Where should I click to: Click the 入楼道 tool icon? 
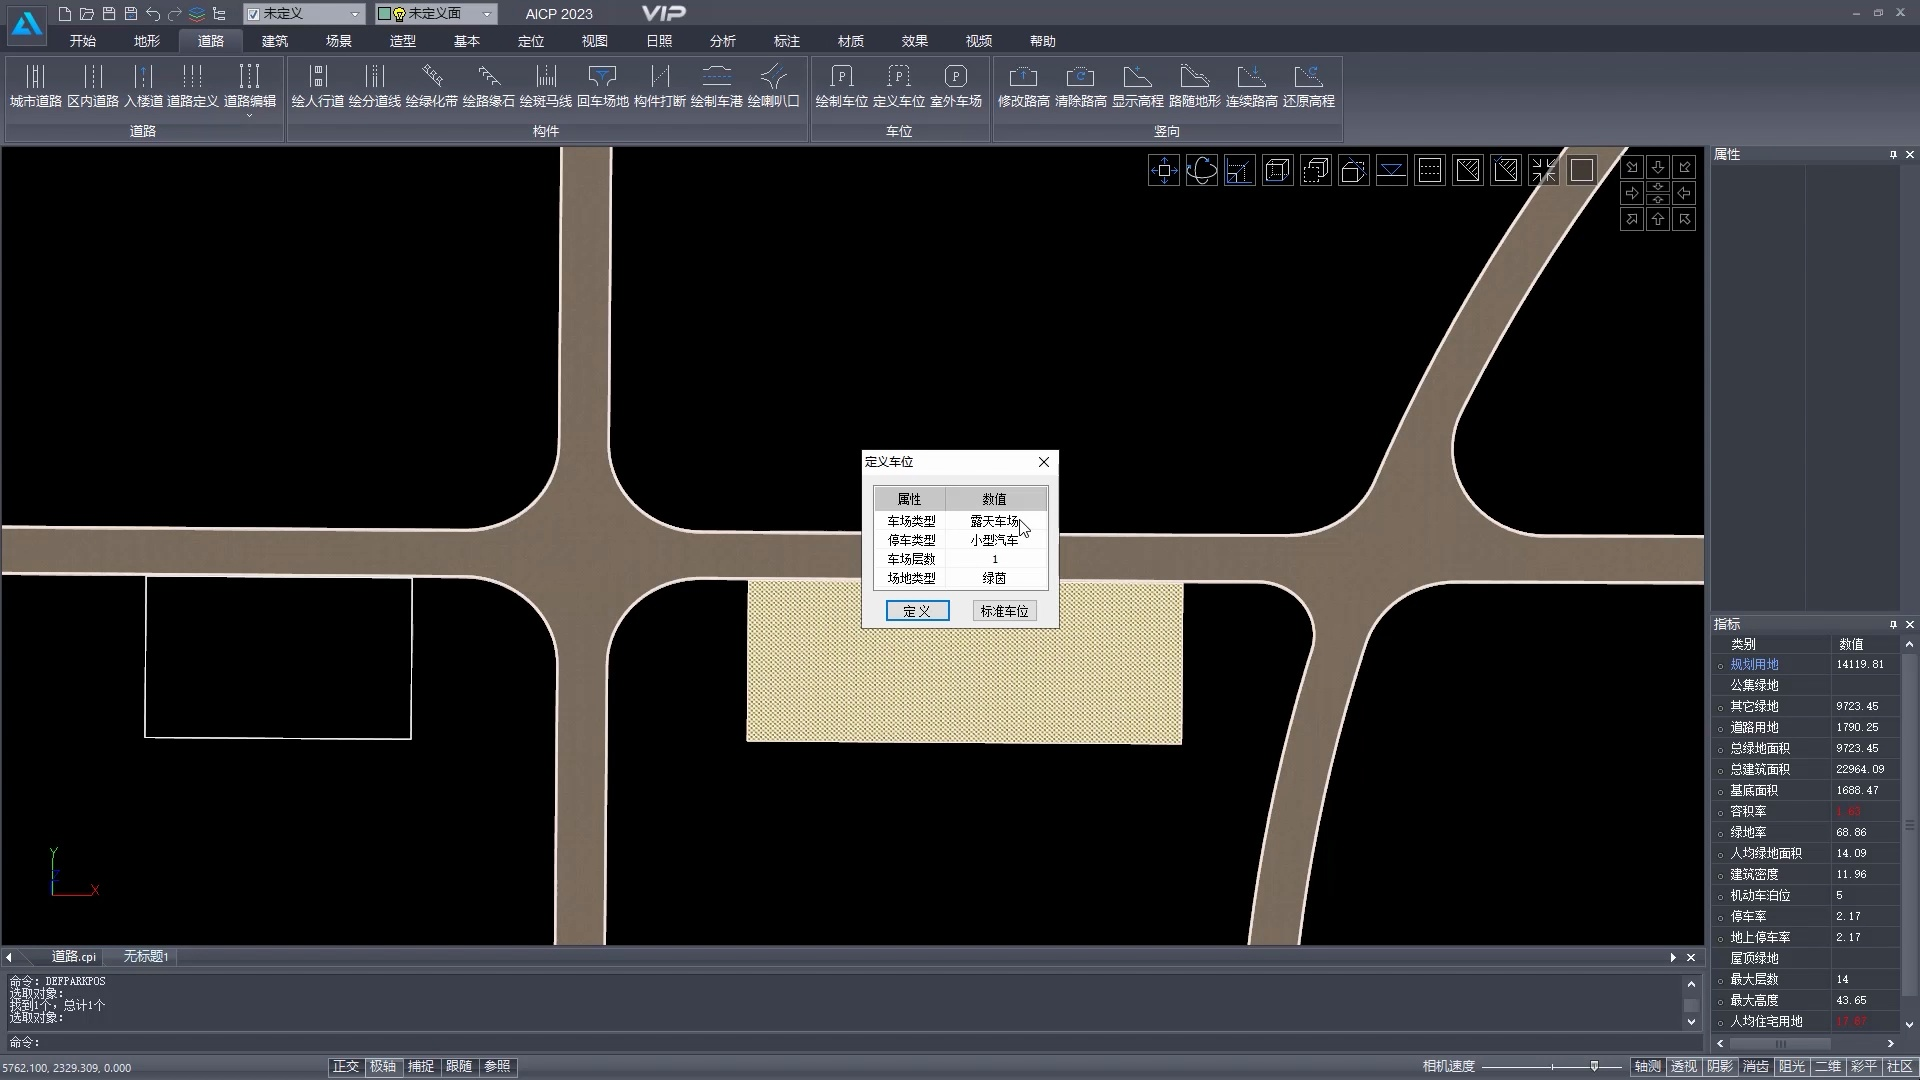click(143, 86)
